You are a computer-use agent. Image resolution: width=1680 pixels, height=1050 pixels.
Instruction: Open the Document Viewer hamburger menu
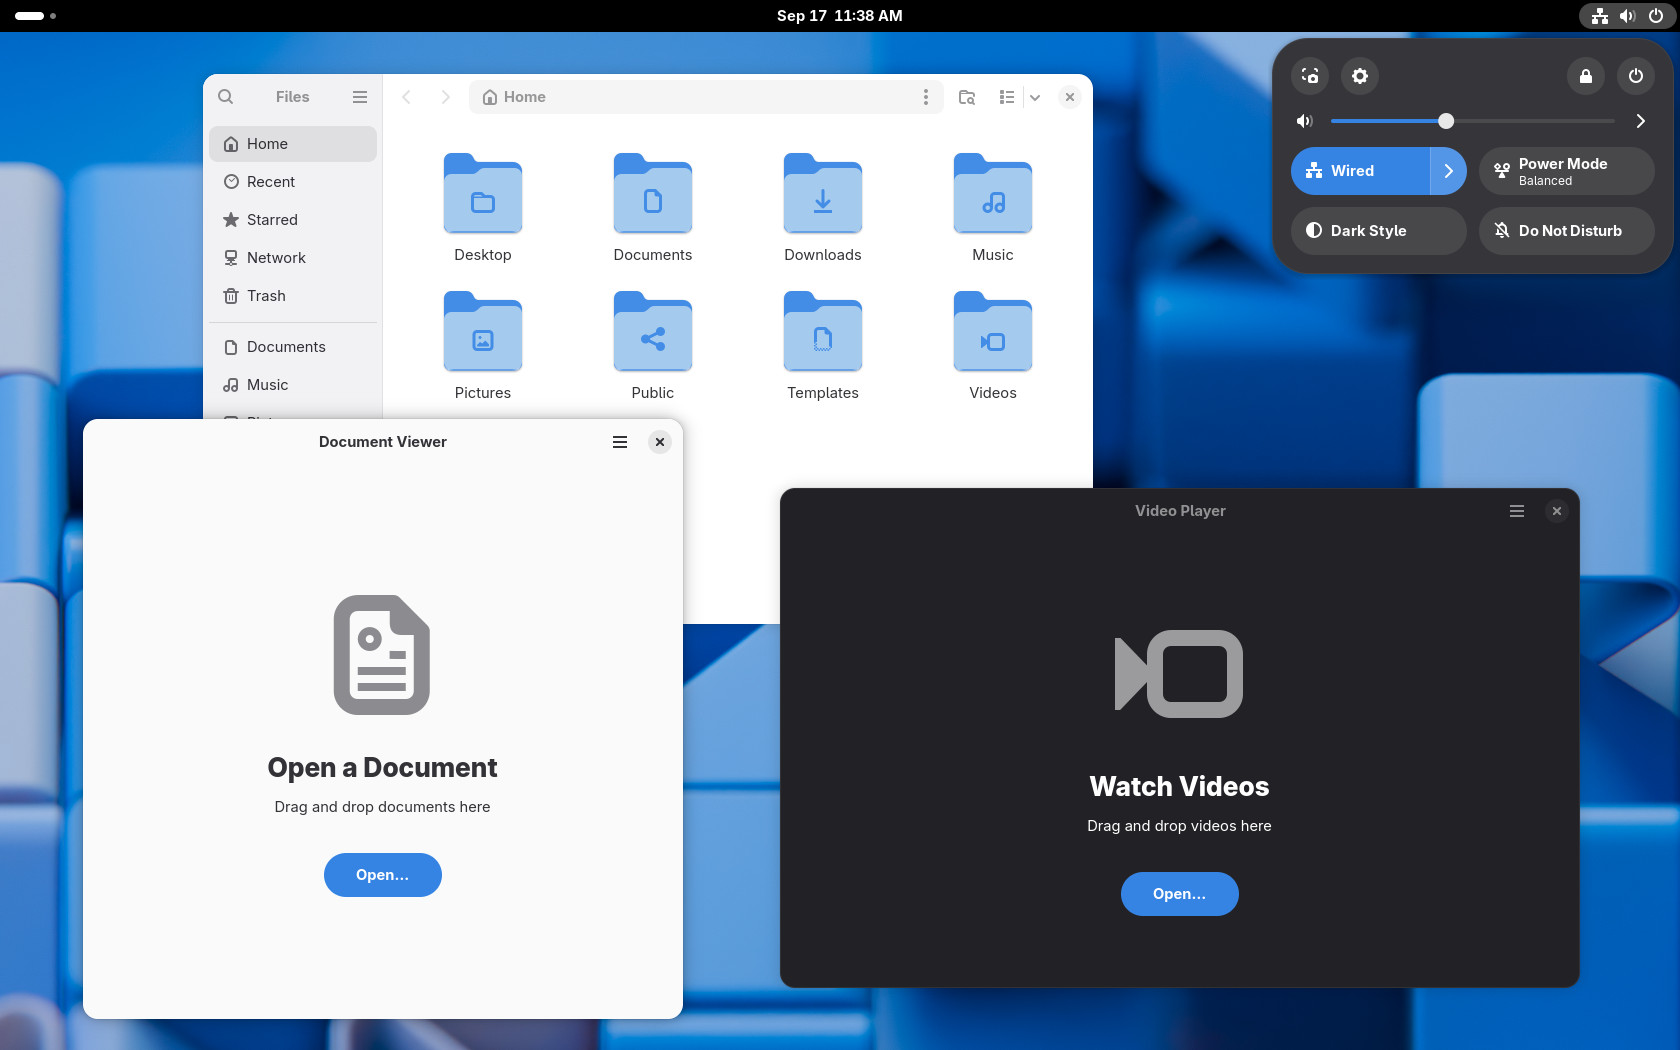pos(620,442)
